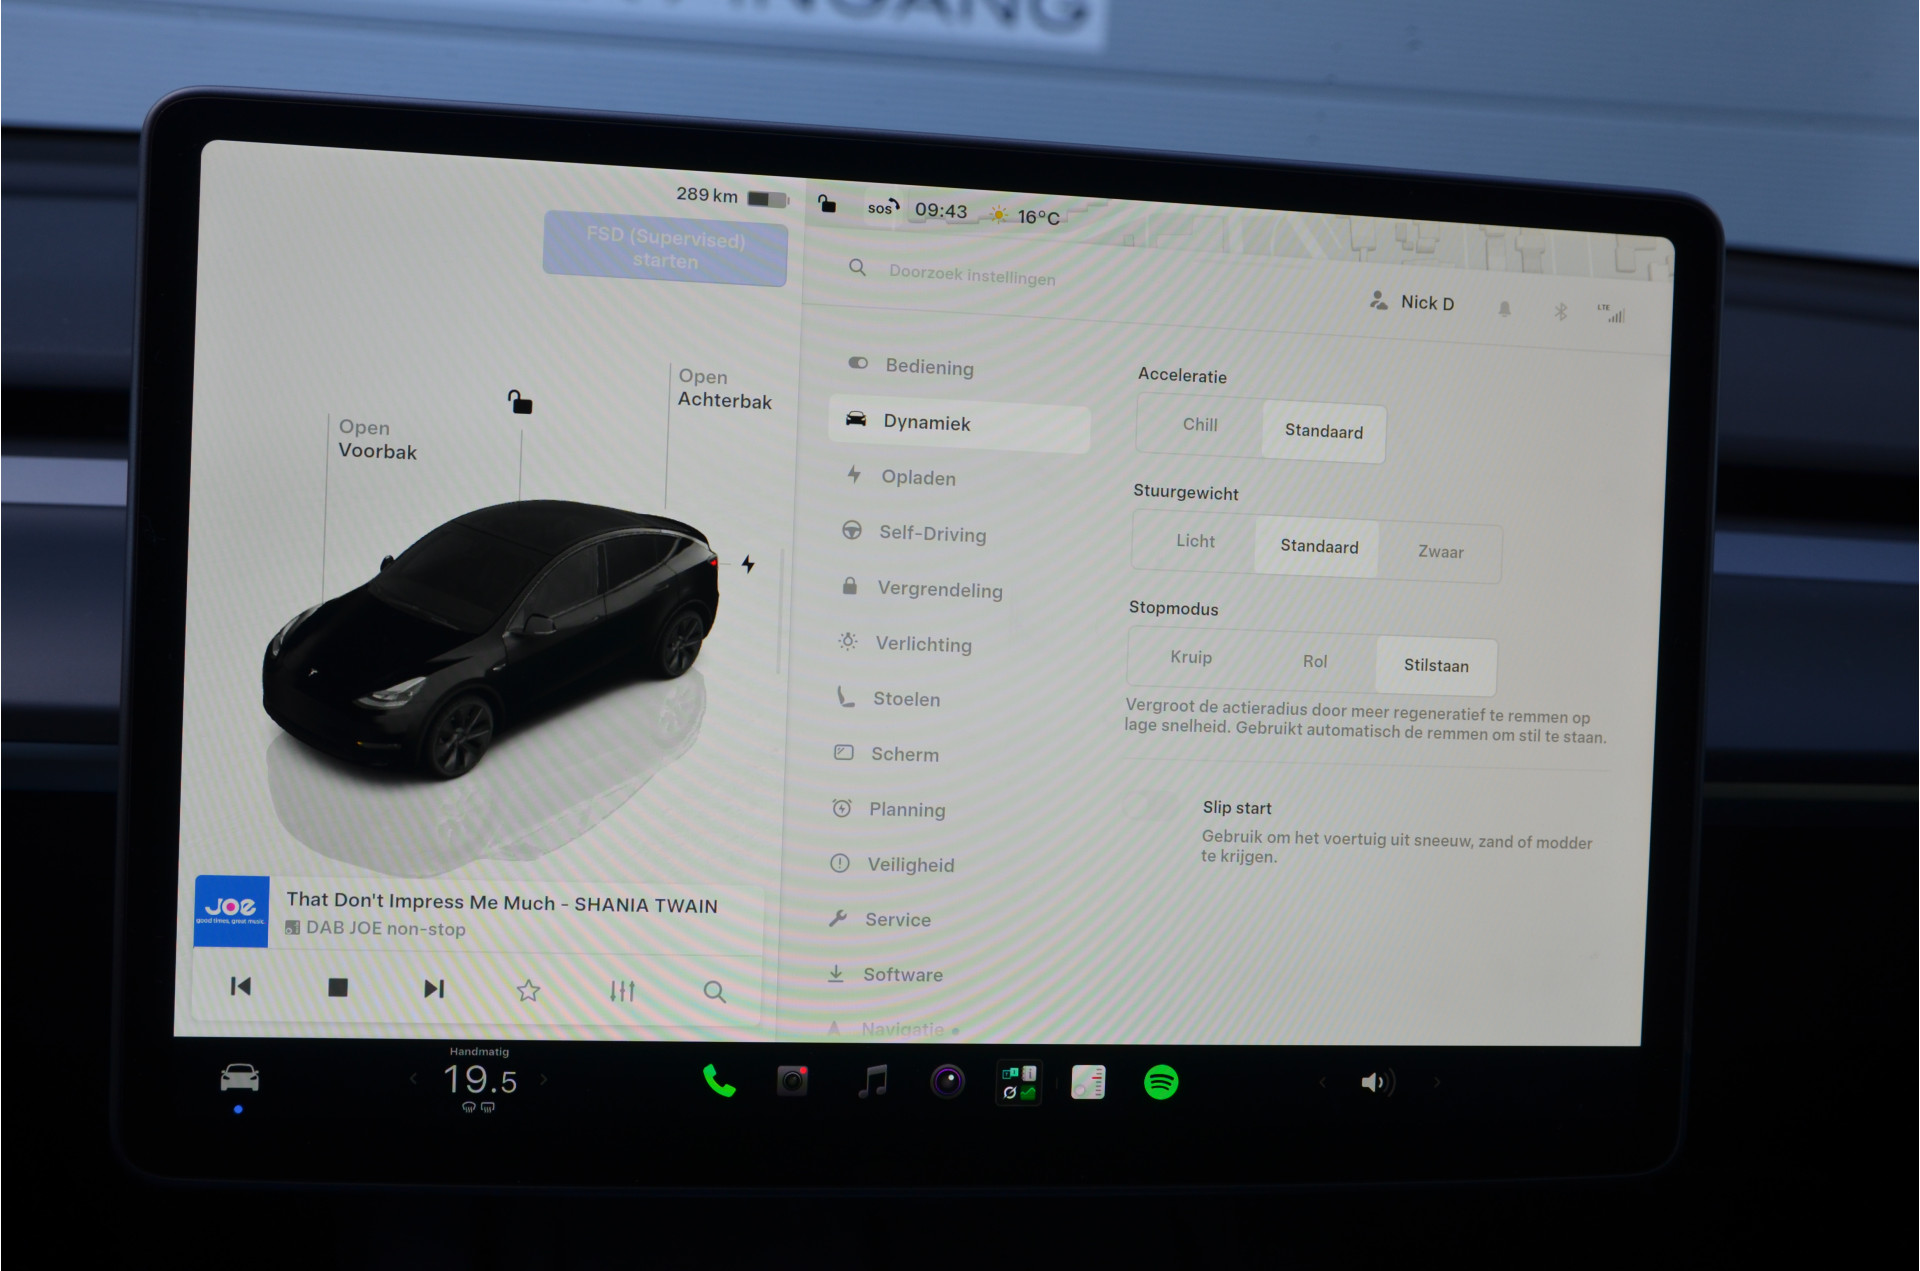The image size is (1920, 1271).
Task: Stop playback with the square button
Action: point(338,987)
